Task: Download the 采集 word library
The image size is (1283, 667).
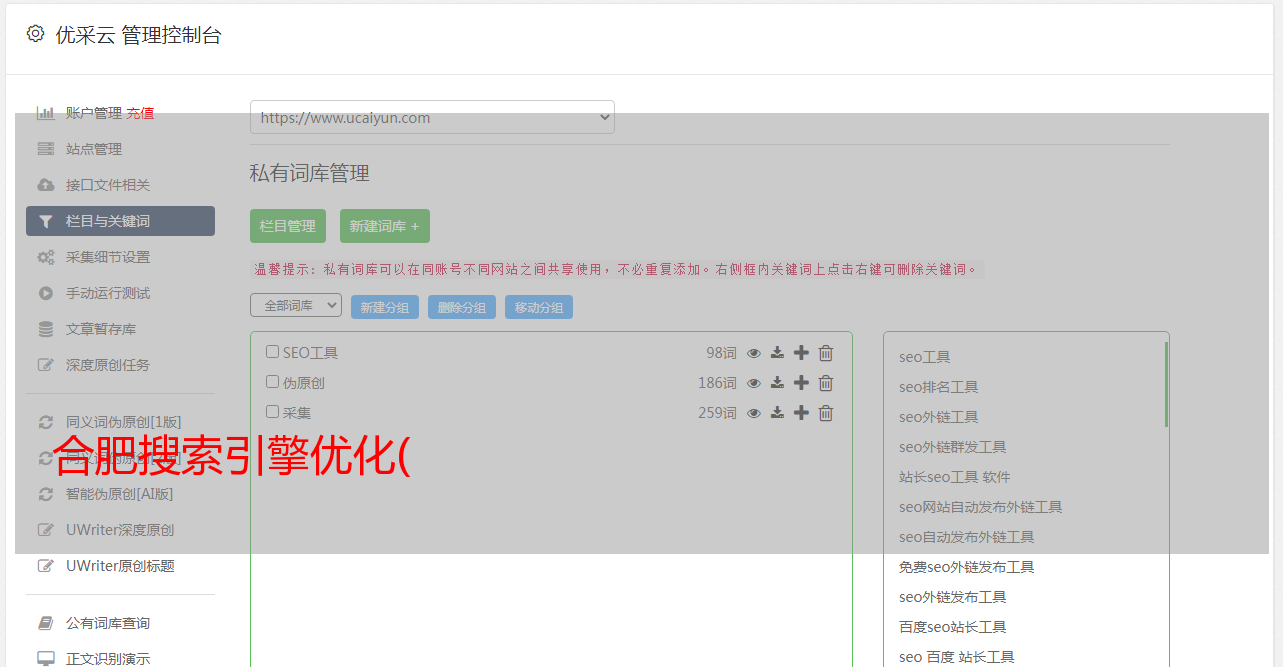Action: click(x=777, y=413)
